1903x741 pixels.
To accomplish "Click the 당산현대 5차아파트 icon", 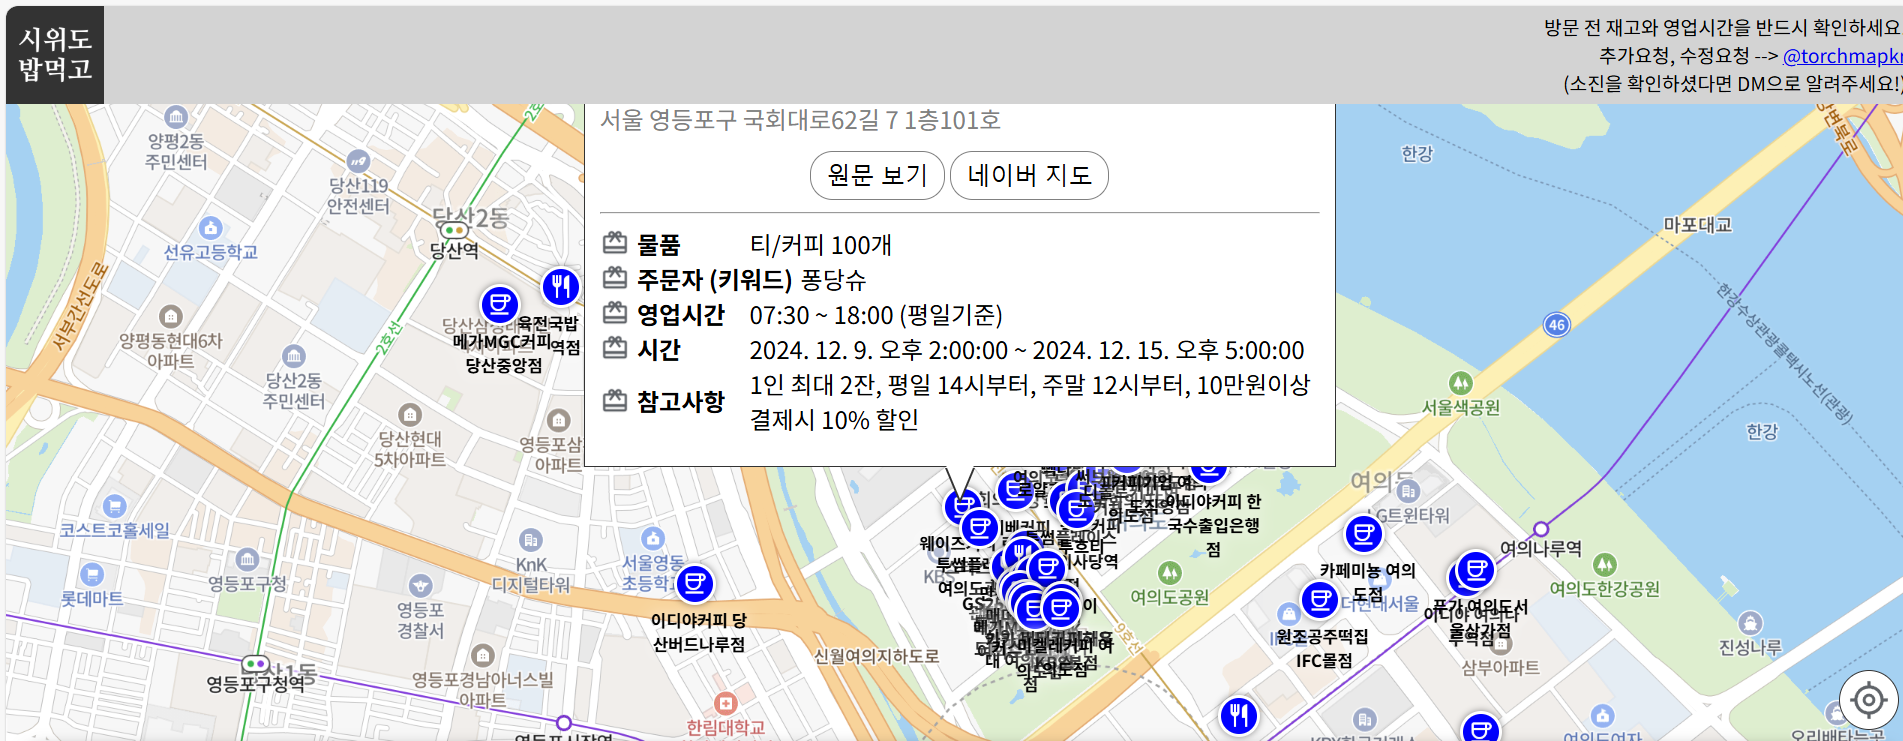I will point(410,415).
